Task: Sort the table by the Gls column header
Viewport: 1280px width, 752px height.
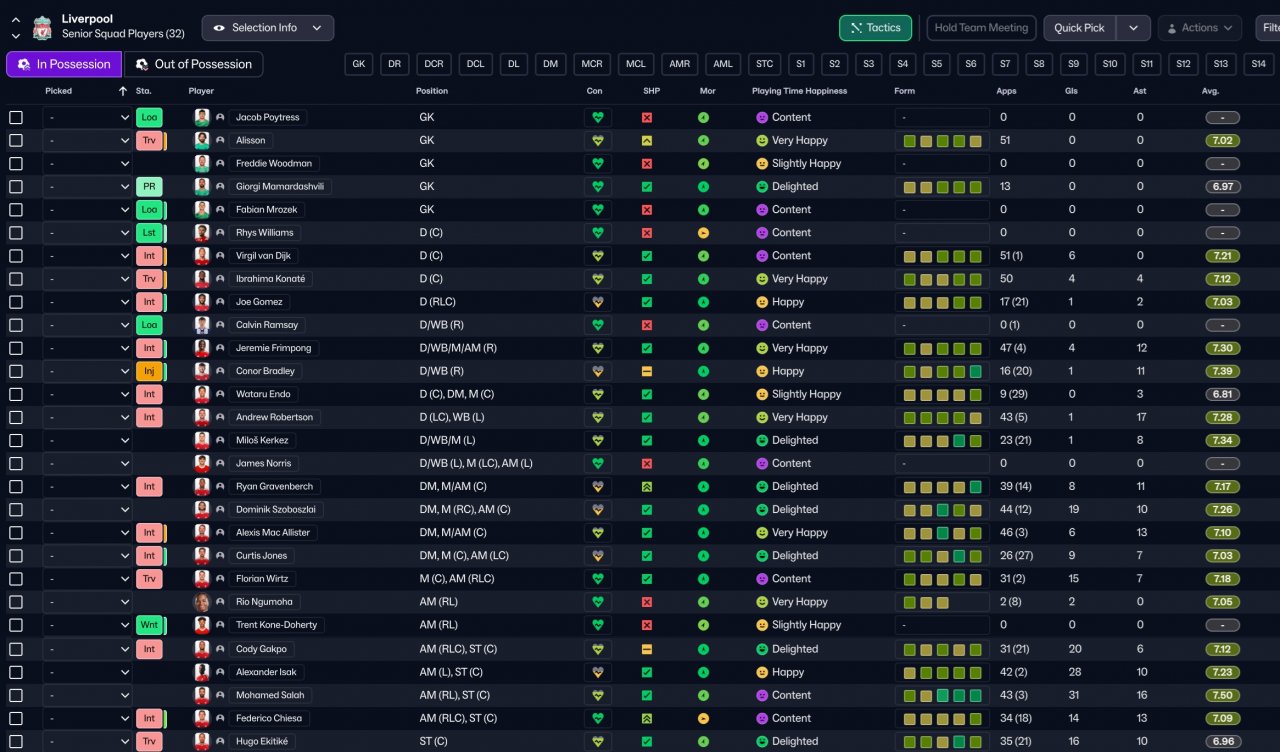Action: click(x=1071, y=91)
